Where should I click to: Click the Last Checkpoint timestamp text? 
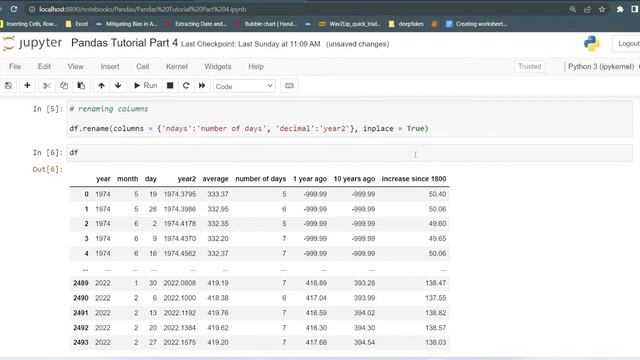coord(250,44)
